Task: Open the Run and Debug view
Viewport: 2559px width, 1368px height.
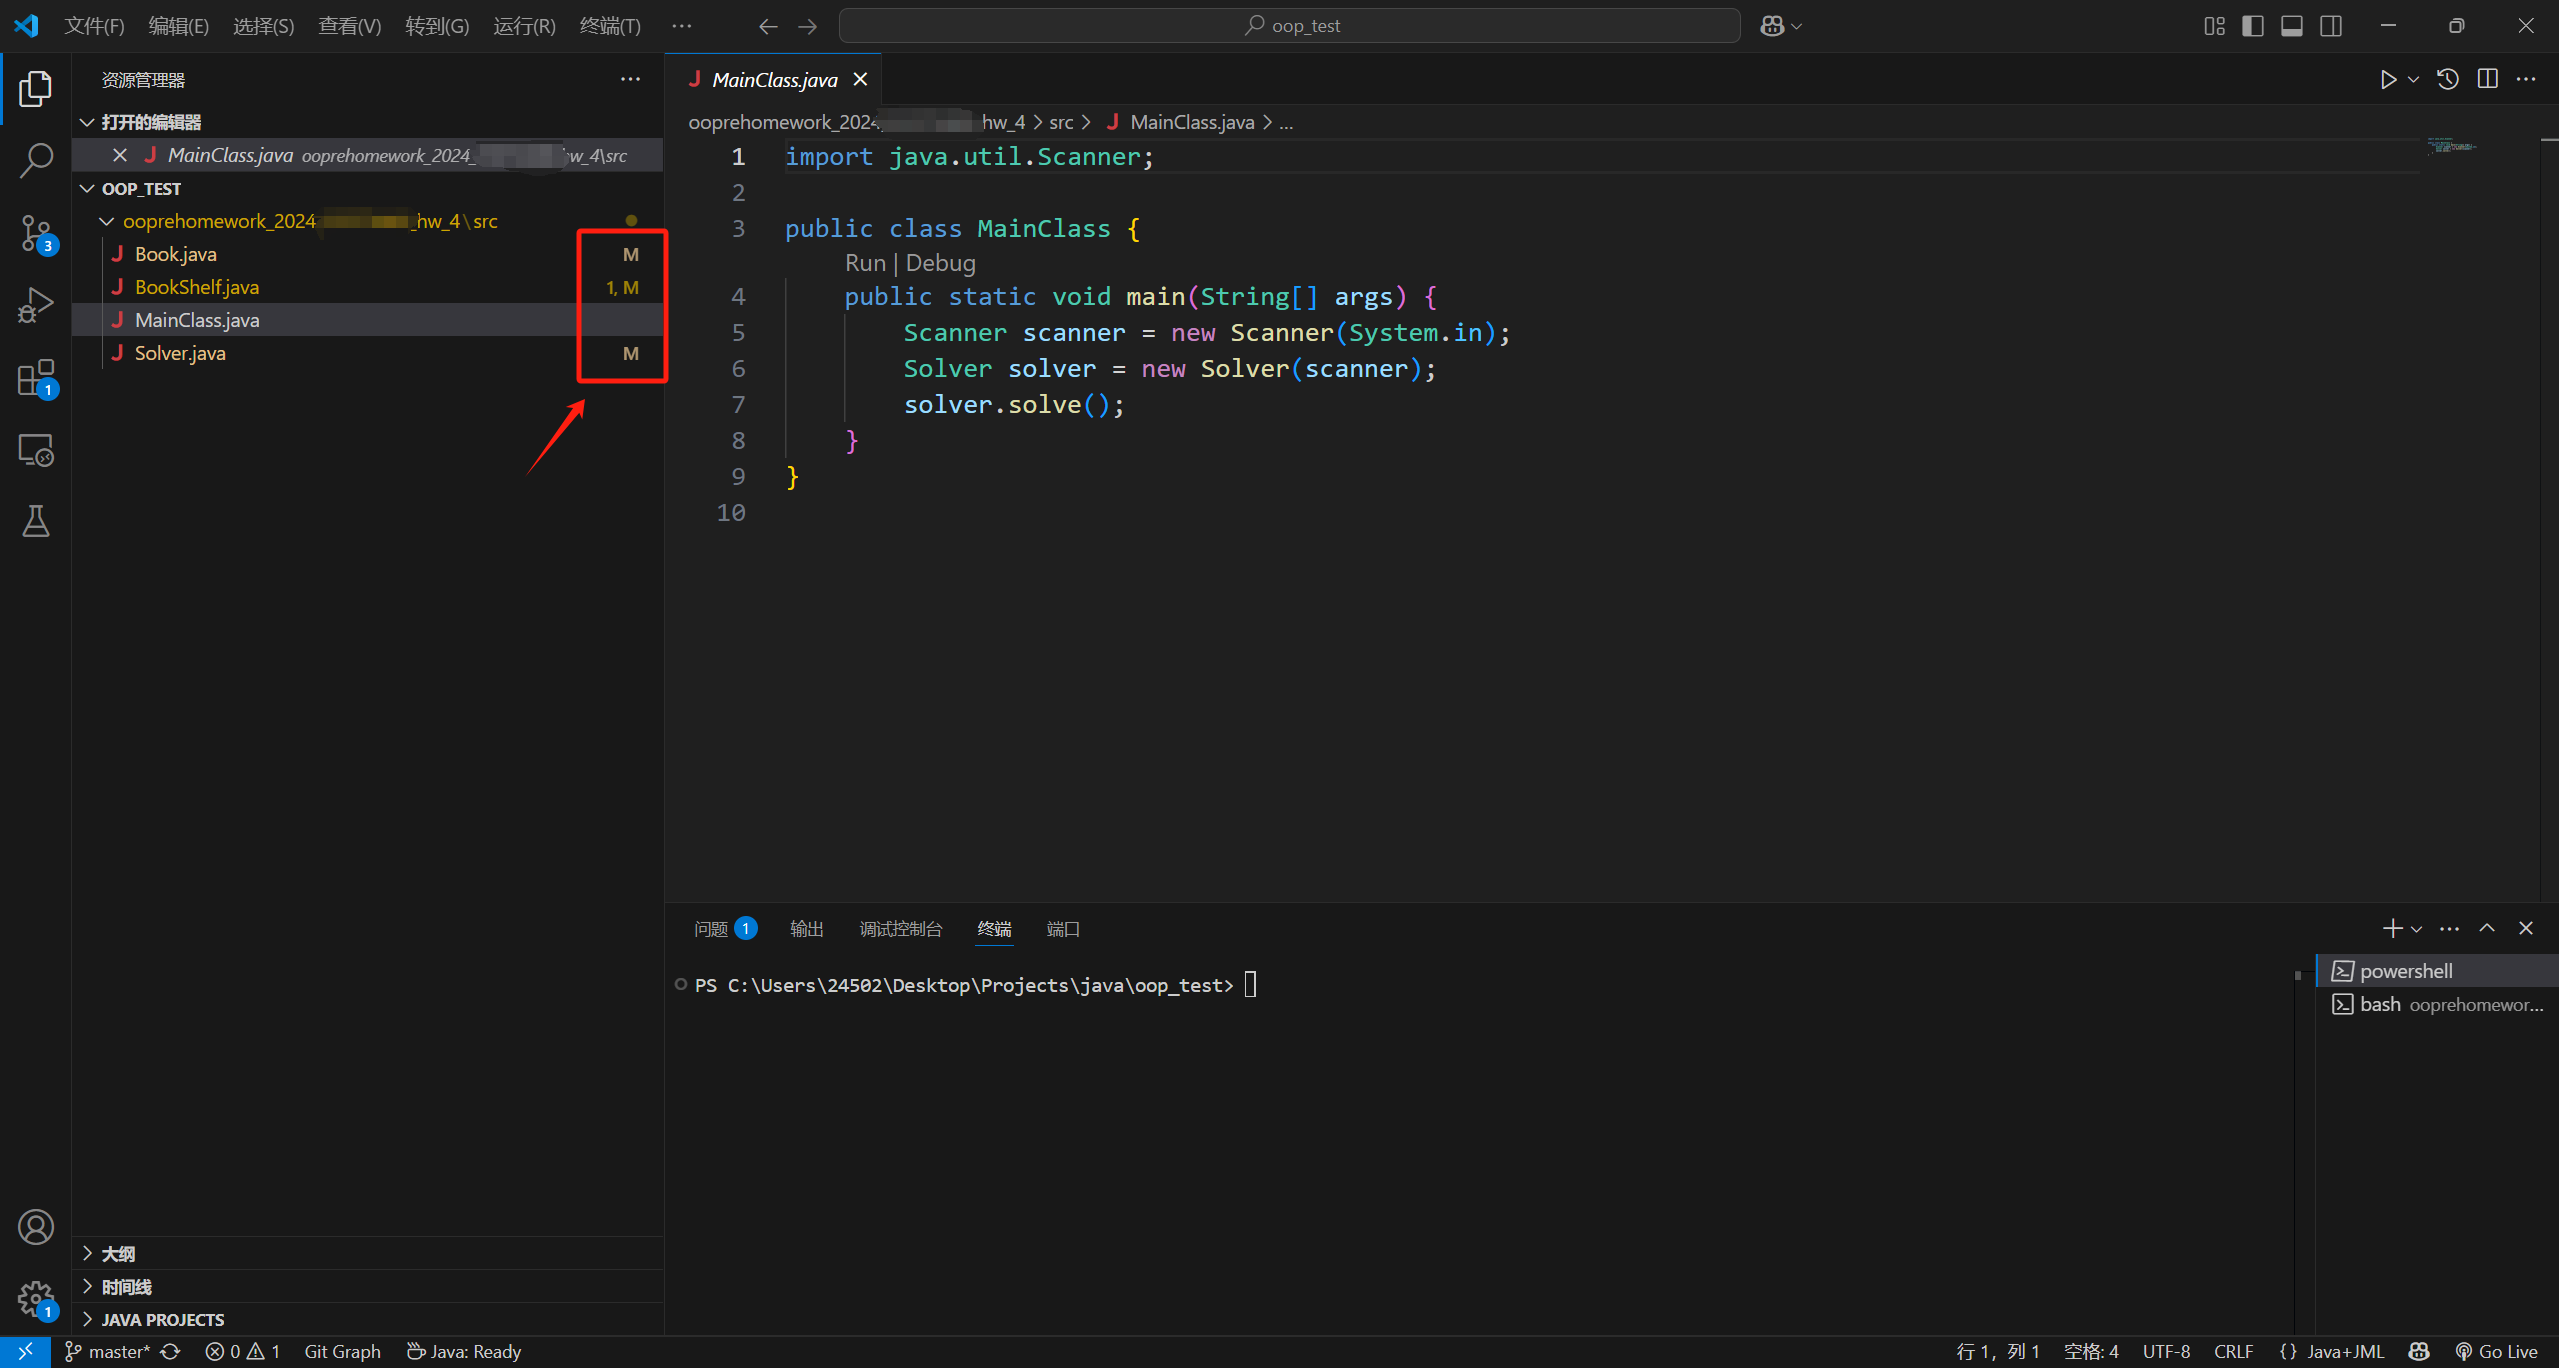Action: 36,306
